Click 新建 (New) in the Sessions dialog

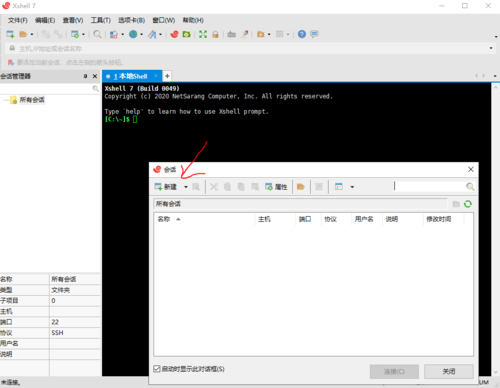pyautogui.click(x=166, y=187)
